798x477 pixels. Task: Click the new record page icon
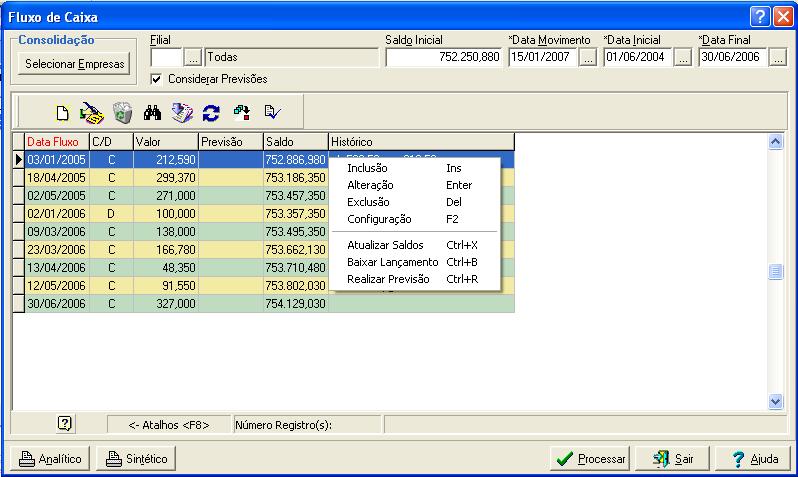62,113
